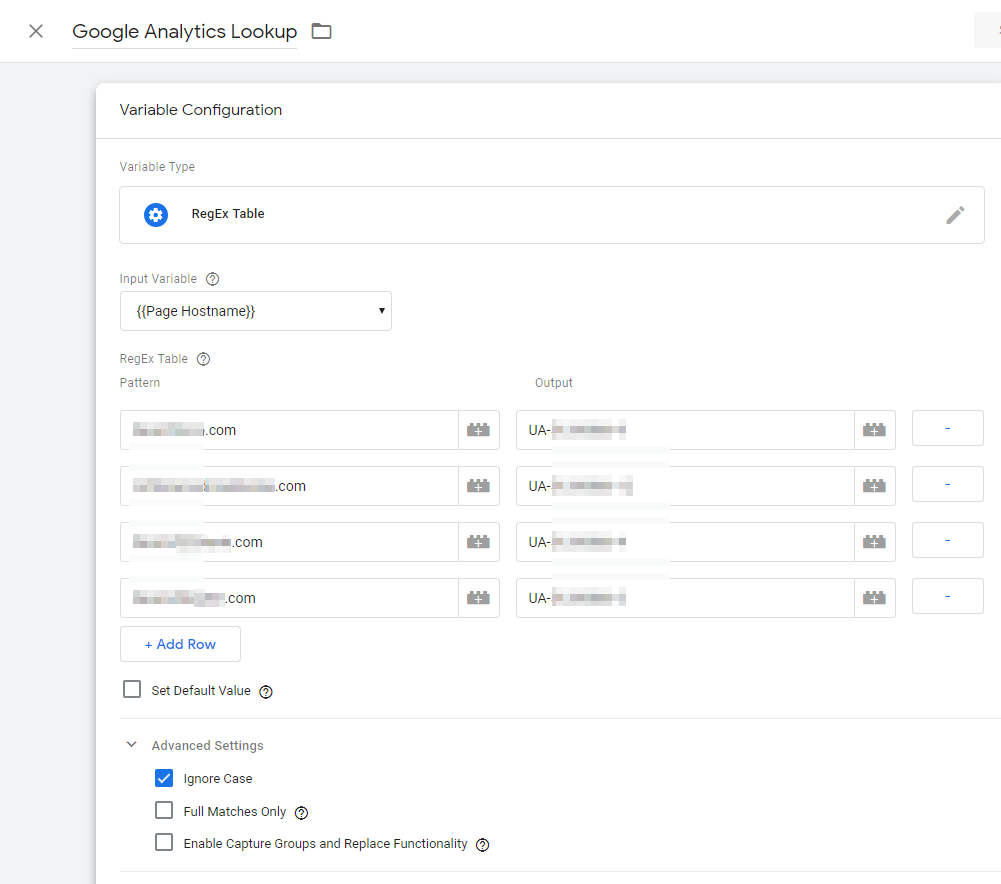Close the variable editor with X icon
1001x884 pixels.
(36, 31)
